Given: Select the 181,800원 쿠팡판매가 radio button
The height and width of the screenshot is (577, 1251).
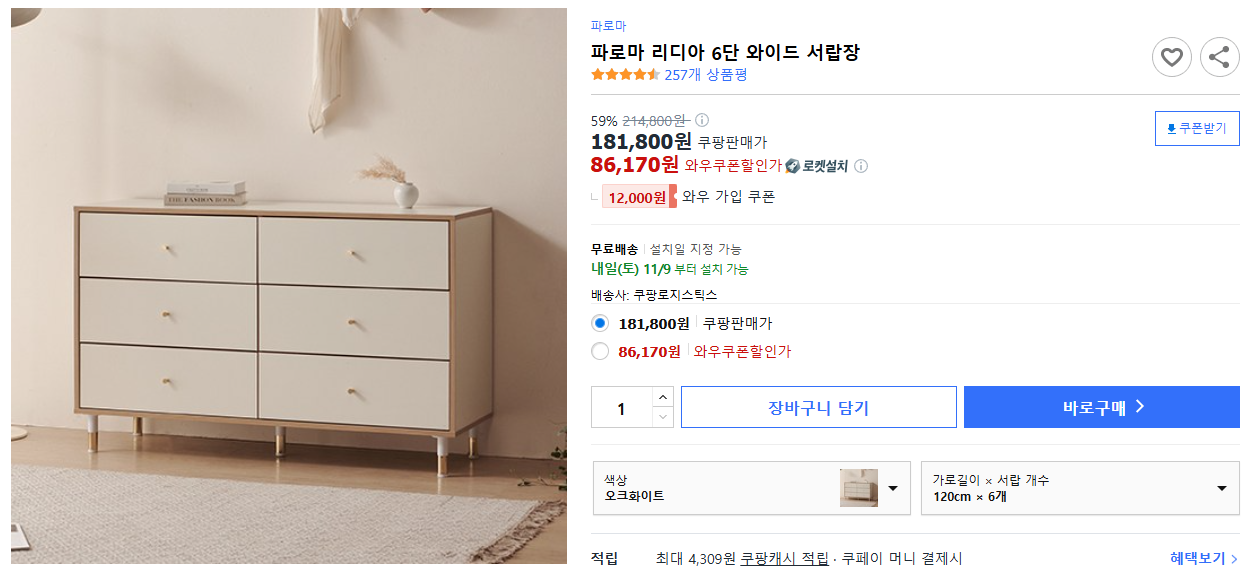Looking at the screenshot, I should point(600,322).
